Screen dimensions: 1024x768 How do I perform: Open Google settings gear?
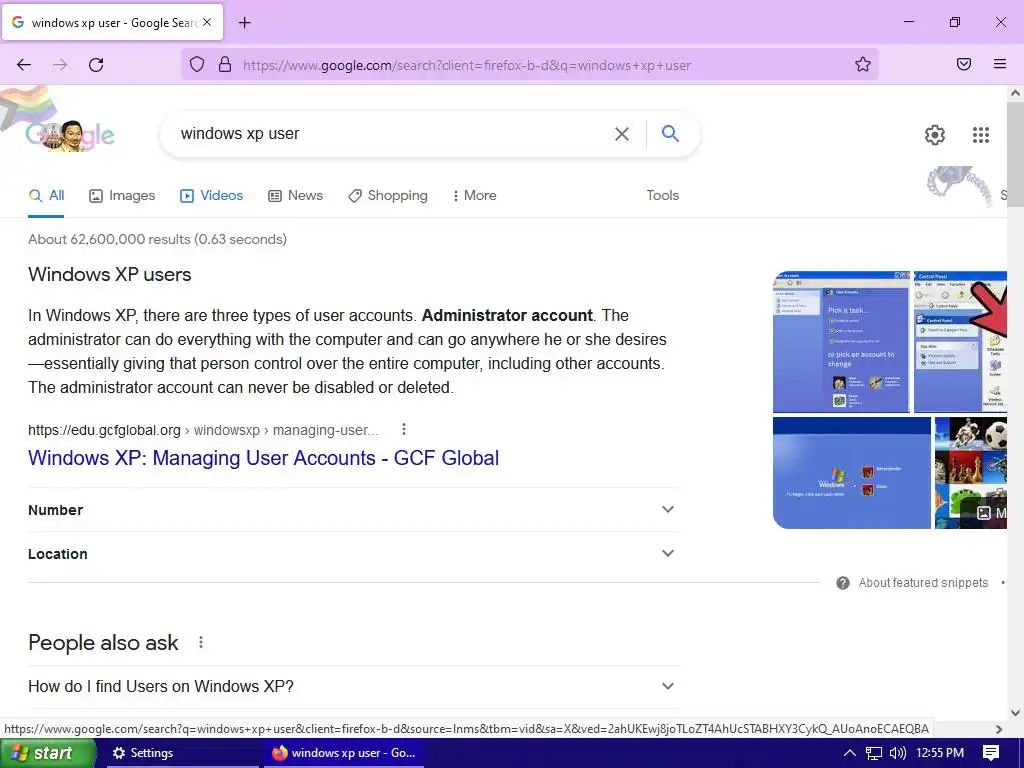point(935,135)
